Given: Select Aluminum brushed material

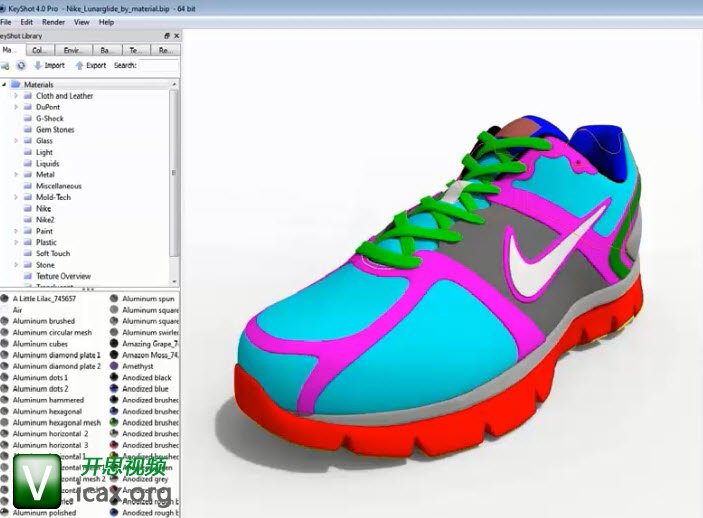Looking at the screenshot, I should click(41, 321).
